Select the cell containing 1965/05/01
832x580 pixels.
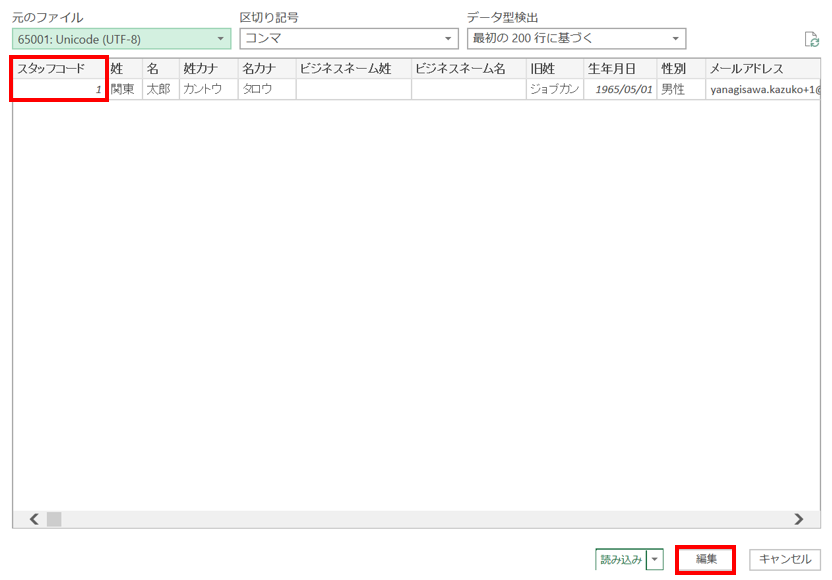pos(619,90)
